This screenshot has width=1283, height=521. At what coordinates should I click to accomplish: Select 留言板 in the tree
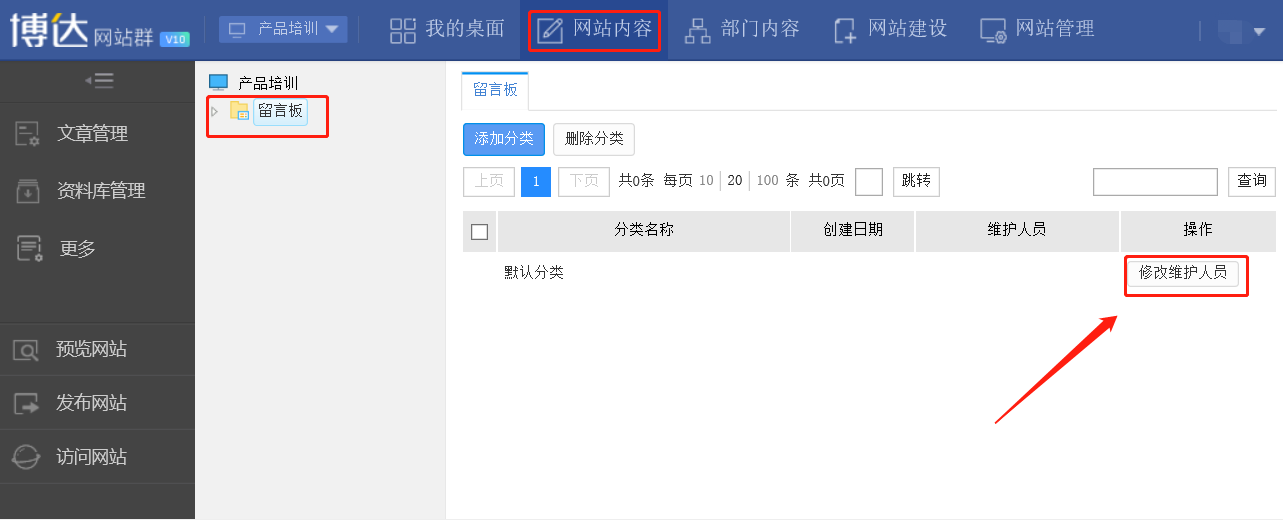[x=280, y=111]
